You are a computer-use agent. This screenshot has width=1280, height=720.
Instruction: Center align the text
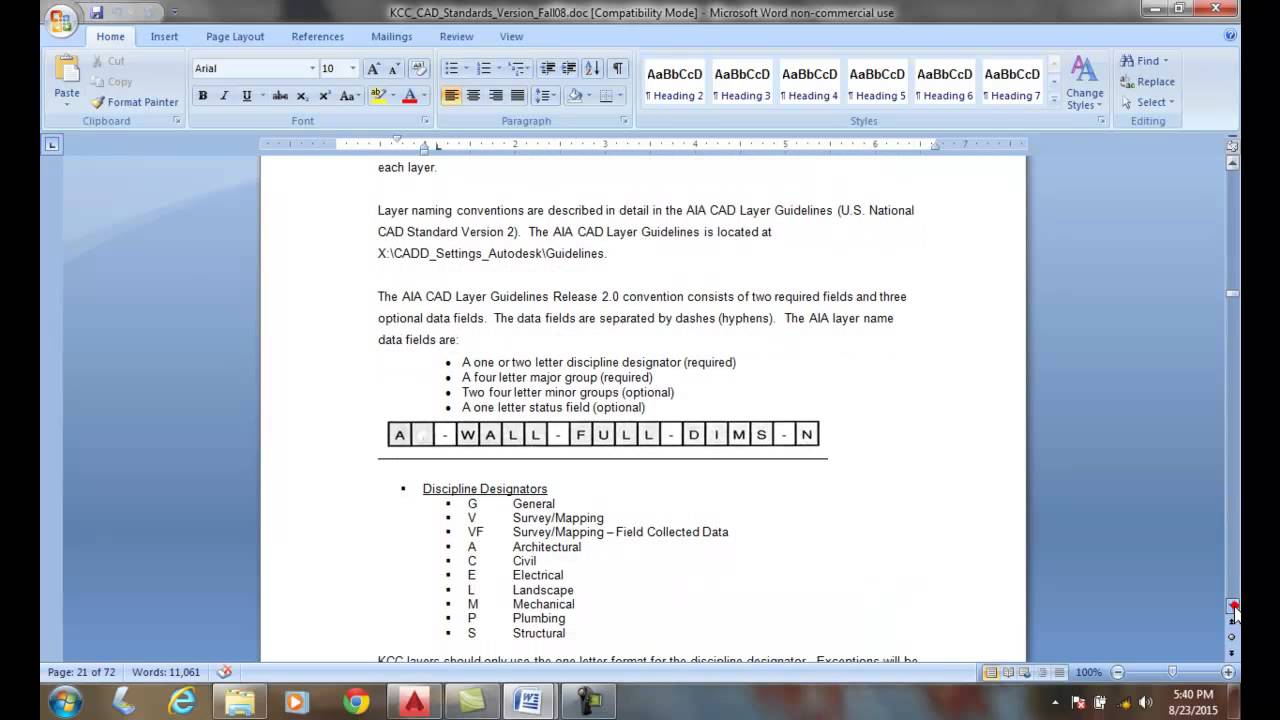pyautogui.click(x=473, y=96)
